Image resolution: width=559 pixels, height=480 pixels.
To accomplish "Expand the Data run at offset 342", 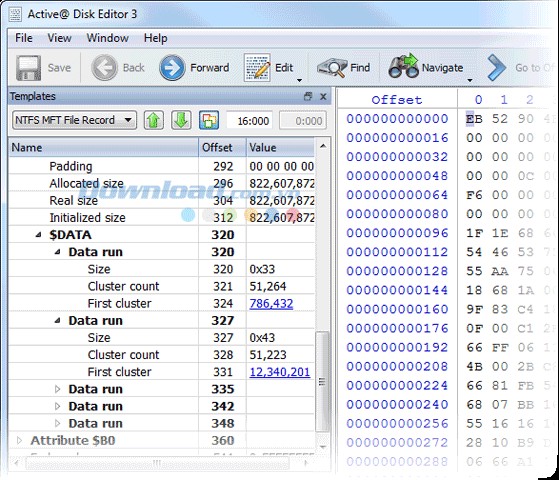I will pos(57,406).
